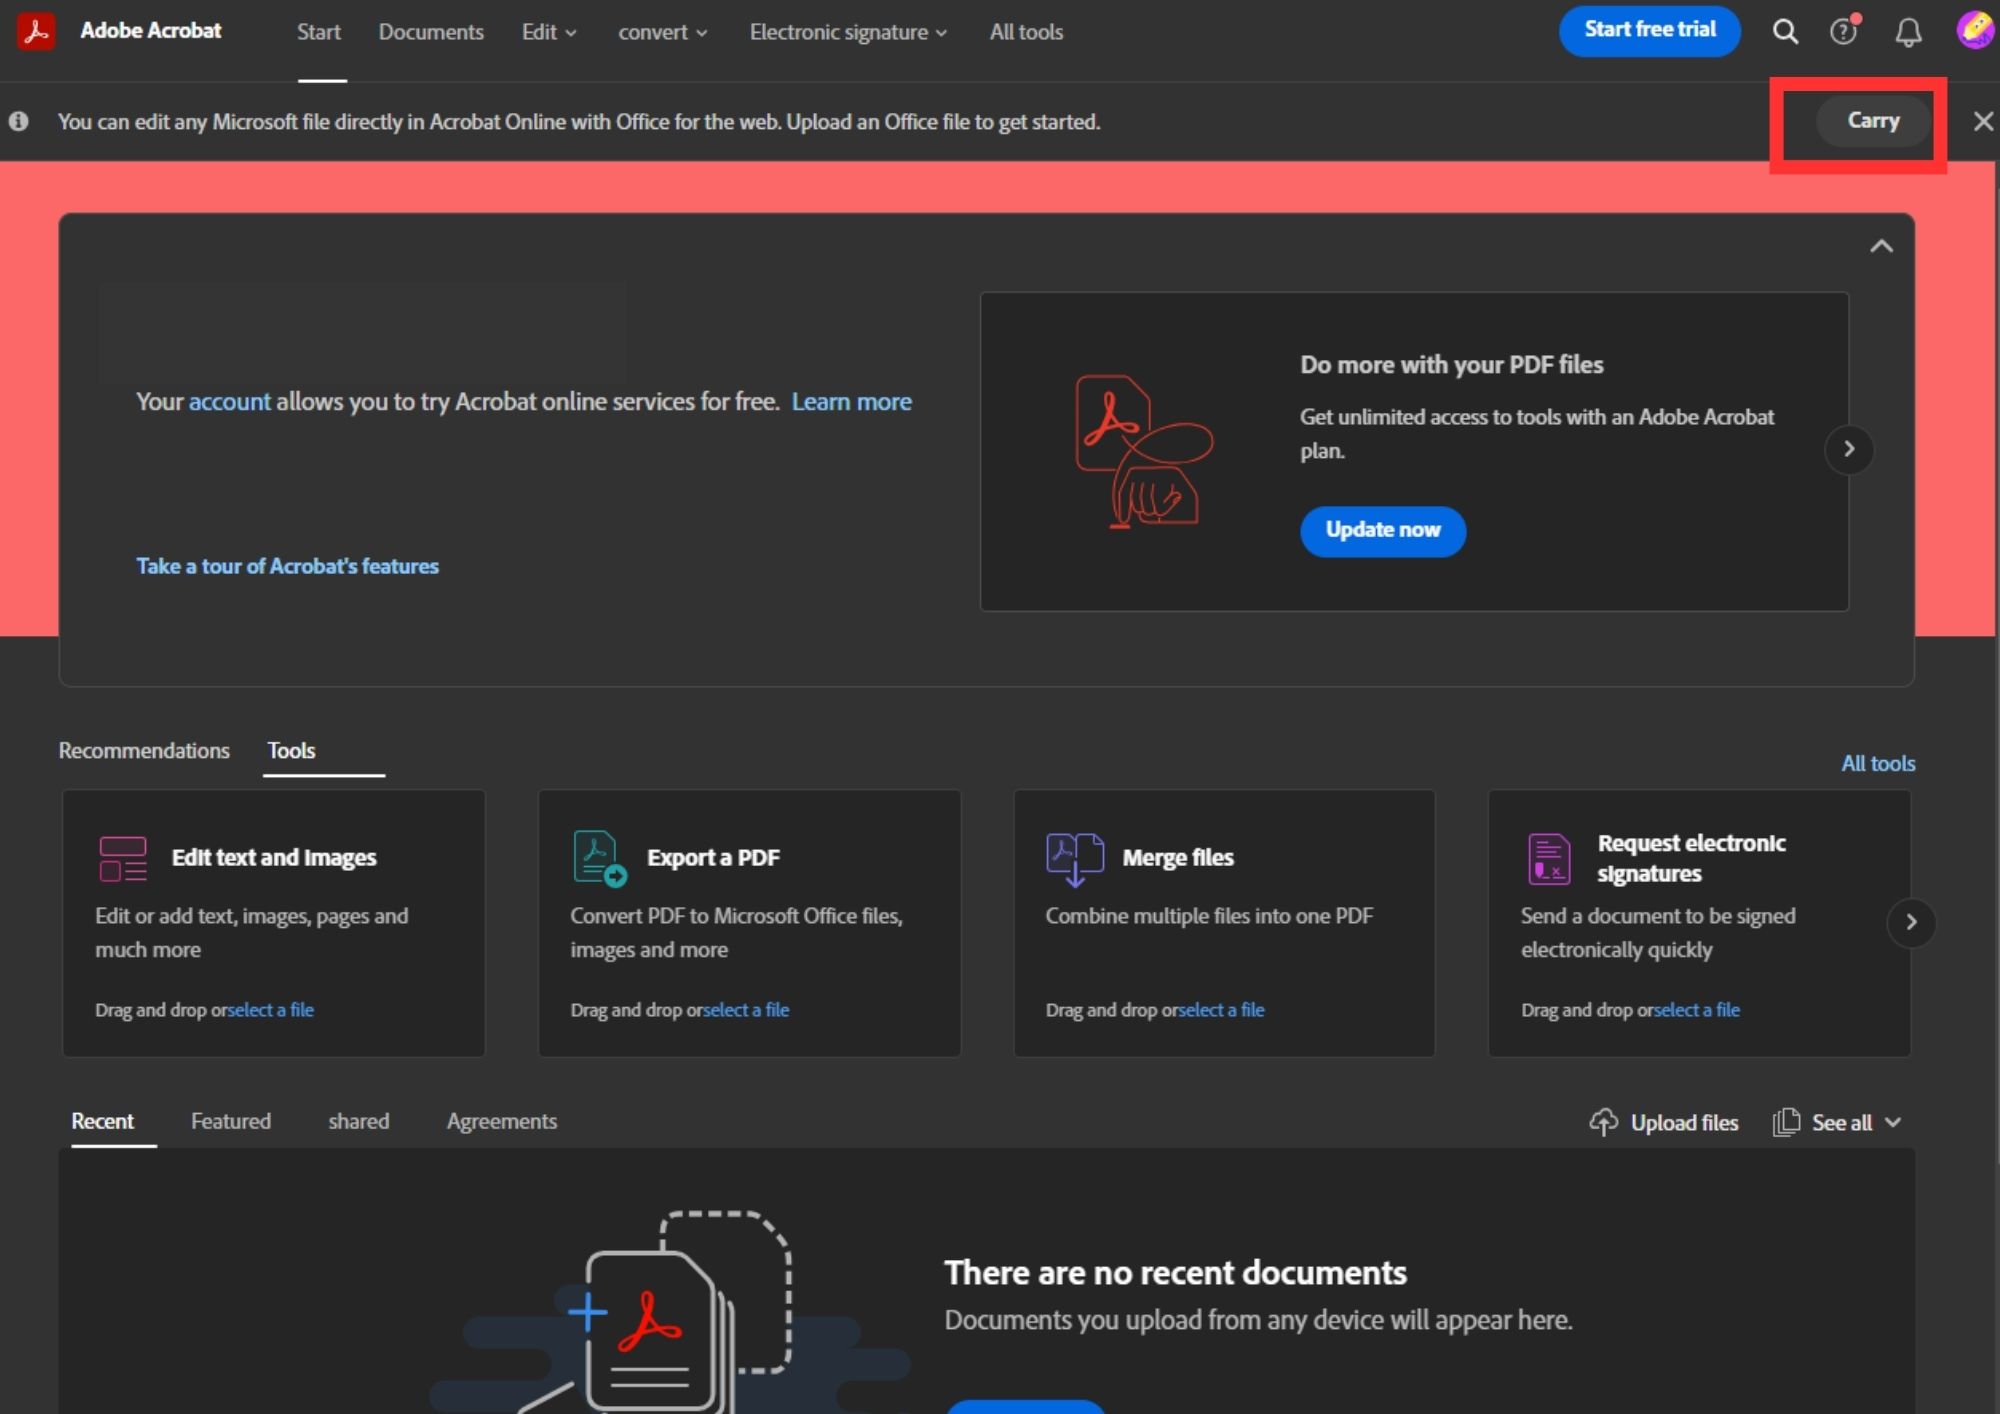
Task: Click select a file under Request signatures
Action: pos(1697,1010)
